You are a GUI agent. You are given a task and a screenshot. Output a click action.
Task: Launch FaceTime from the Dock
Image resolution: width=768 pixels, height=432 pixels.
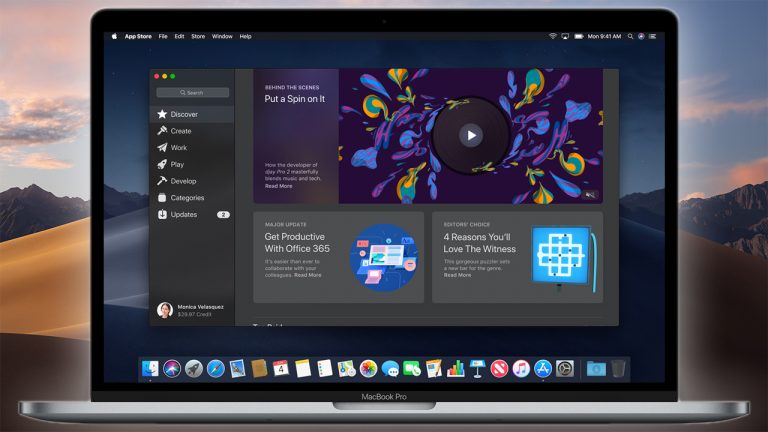click(x=412, y=368)
